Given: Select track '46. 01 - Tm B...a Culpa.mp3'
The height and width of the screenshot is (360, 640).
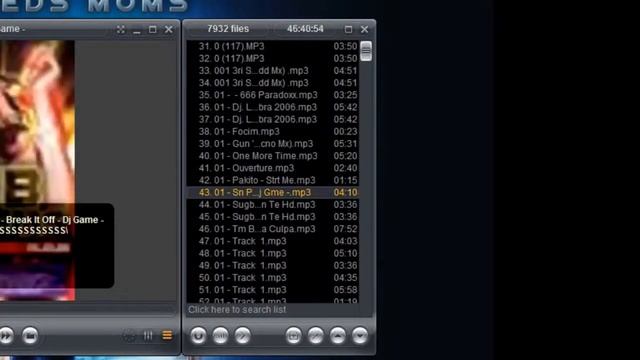Looking at the screenshot, I should coord(273,229).
